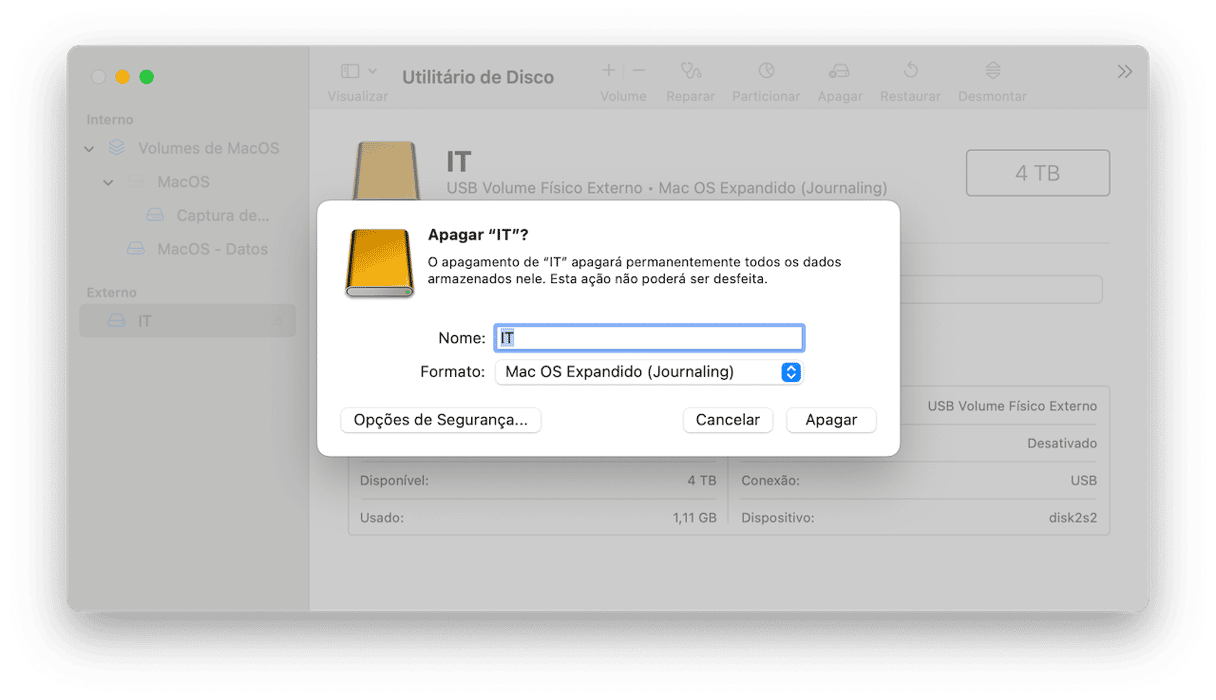Viewport: 1216px width, 700px height.
Task: Confirm erase with the Apagar button
Action: point(831,420)
